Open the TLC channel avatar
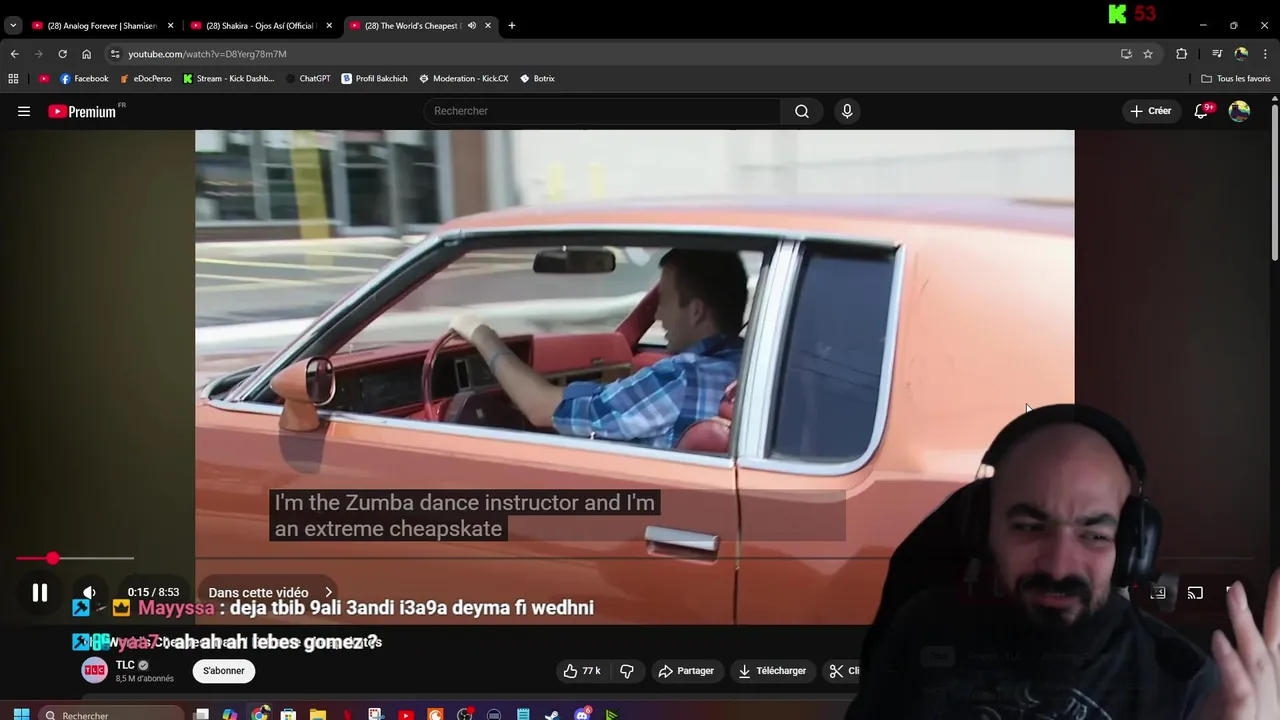 pos(94,670)
